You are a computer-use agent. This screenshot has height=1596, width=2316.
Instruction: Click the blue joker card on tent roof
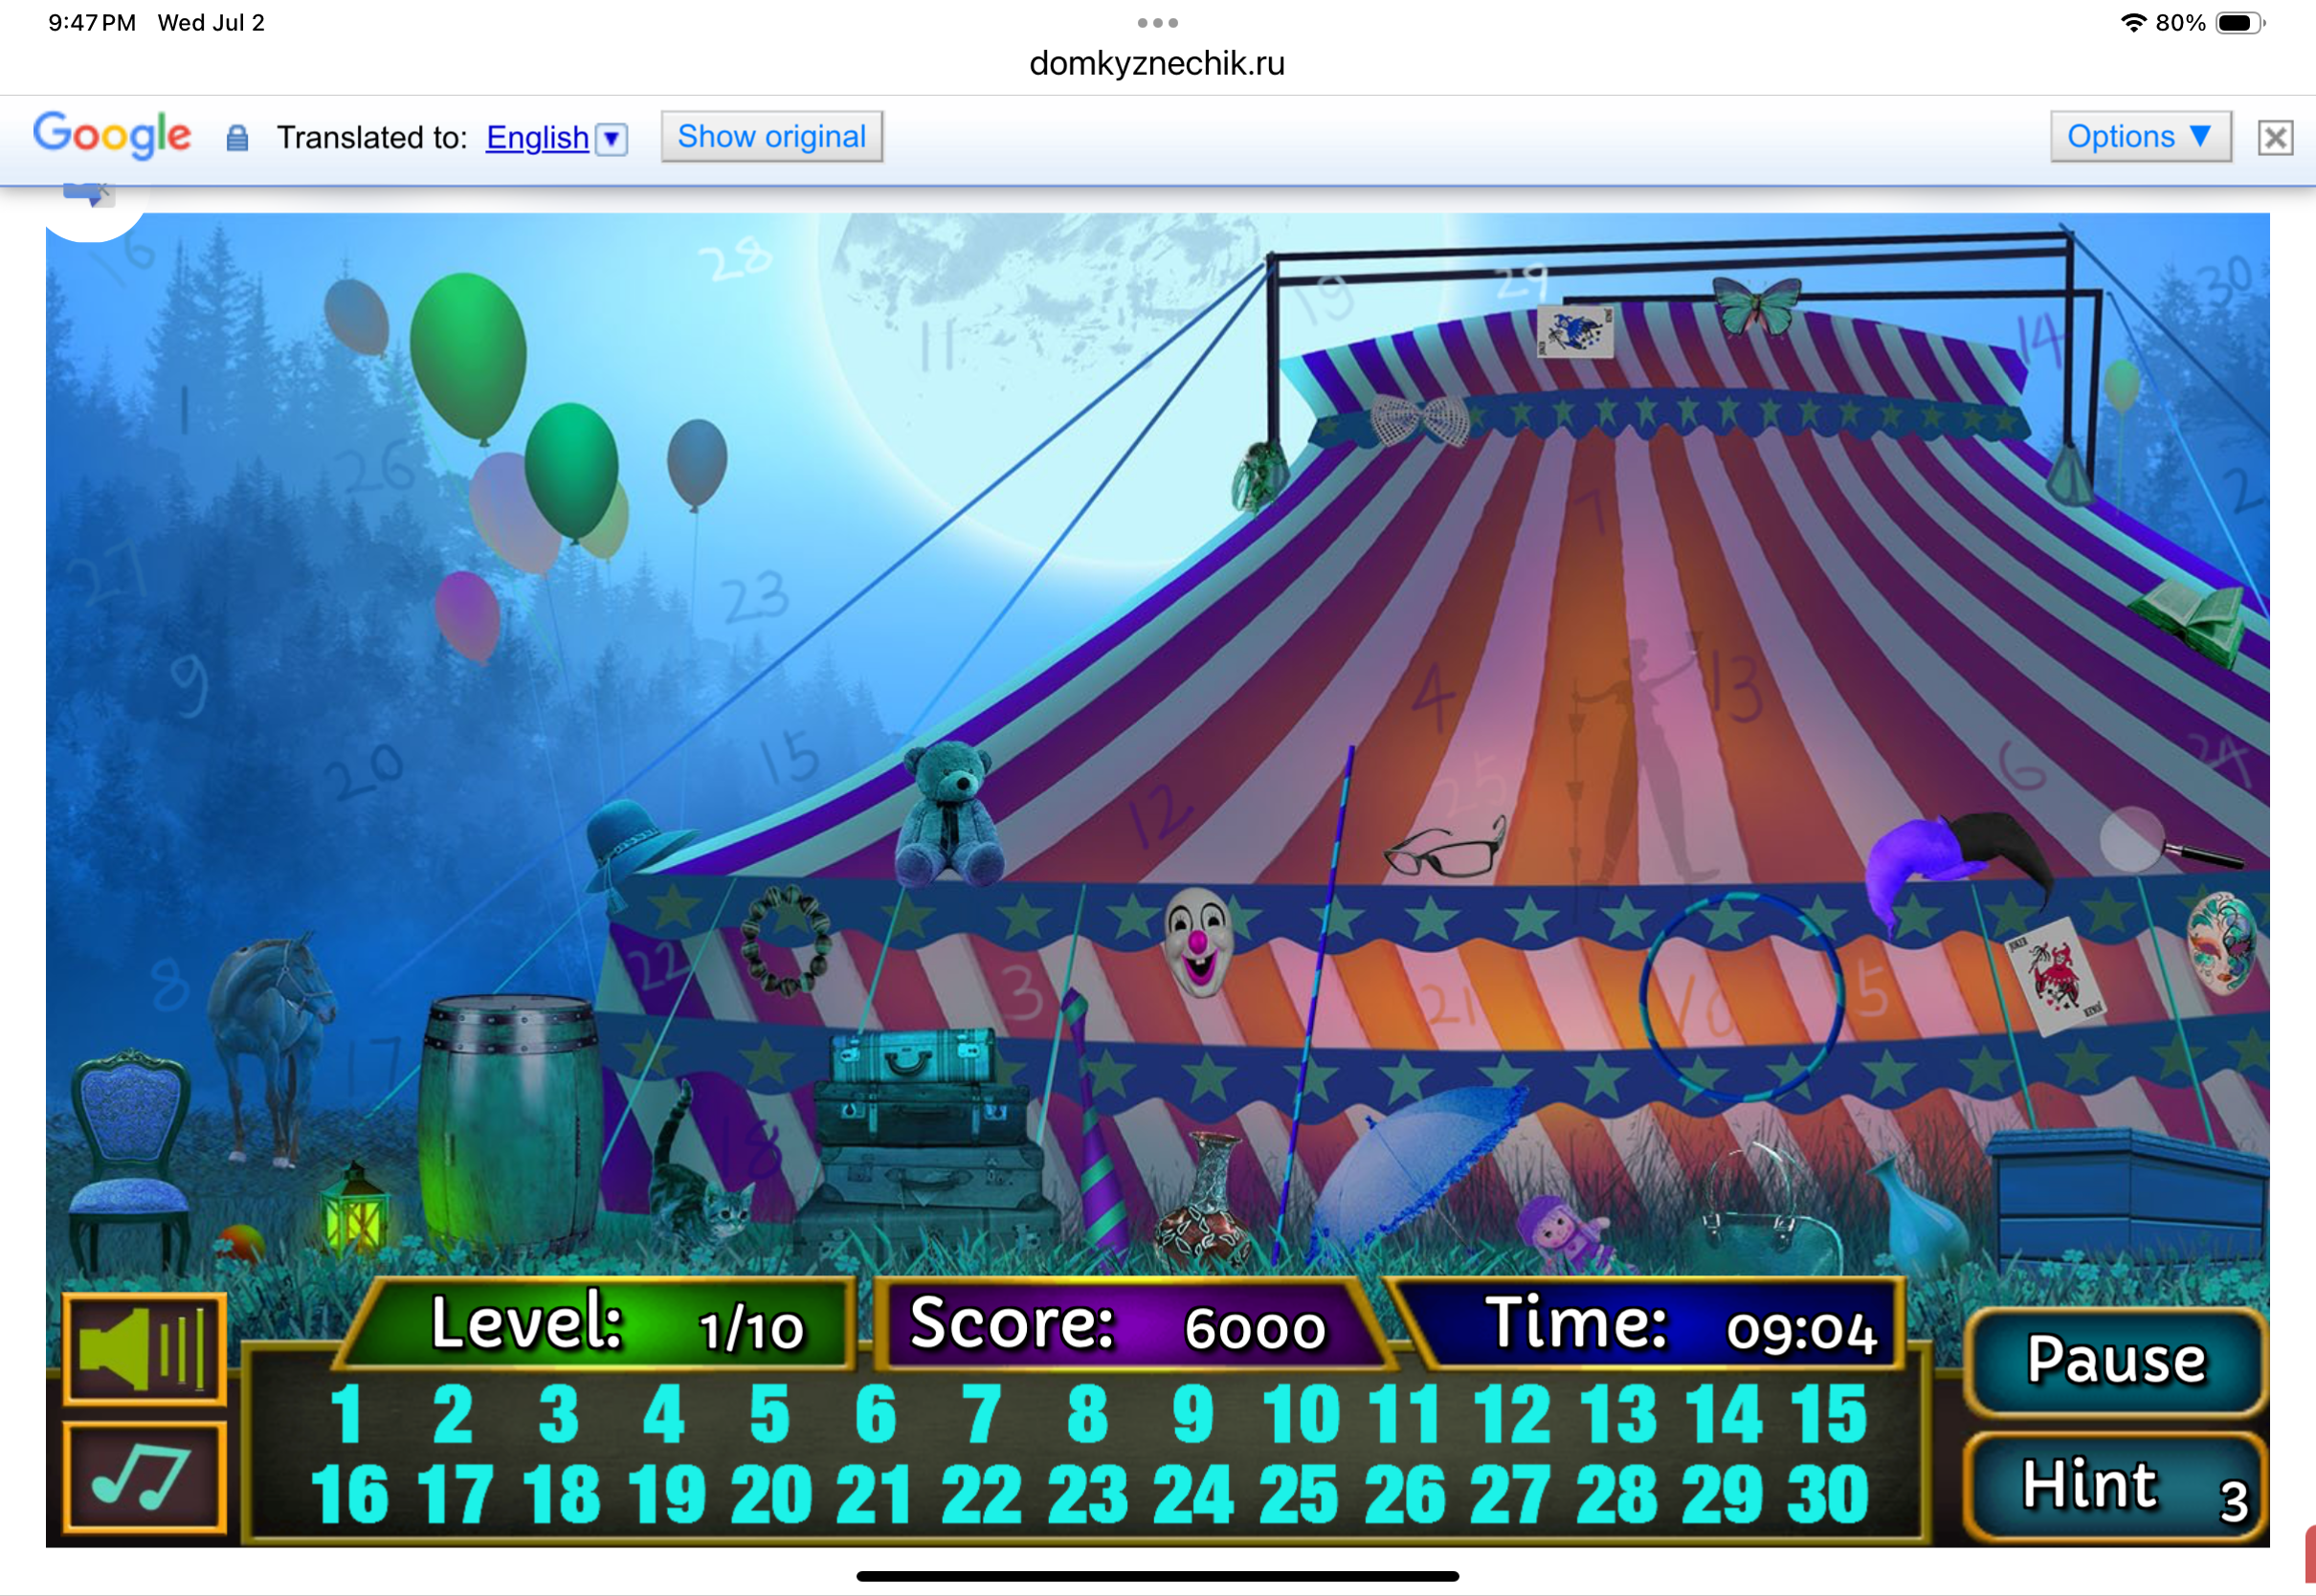tap(1575, 331)
